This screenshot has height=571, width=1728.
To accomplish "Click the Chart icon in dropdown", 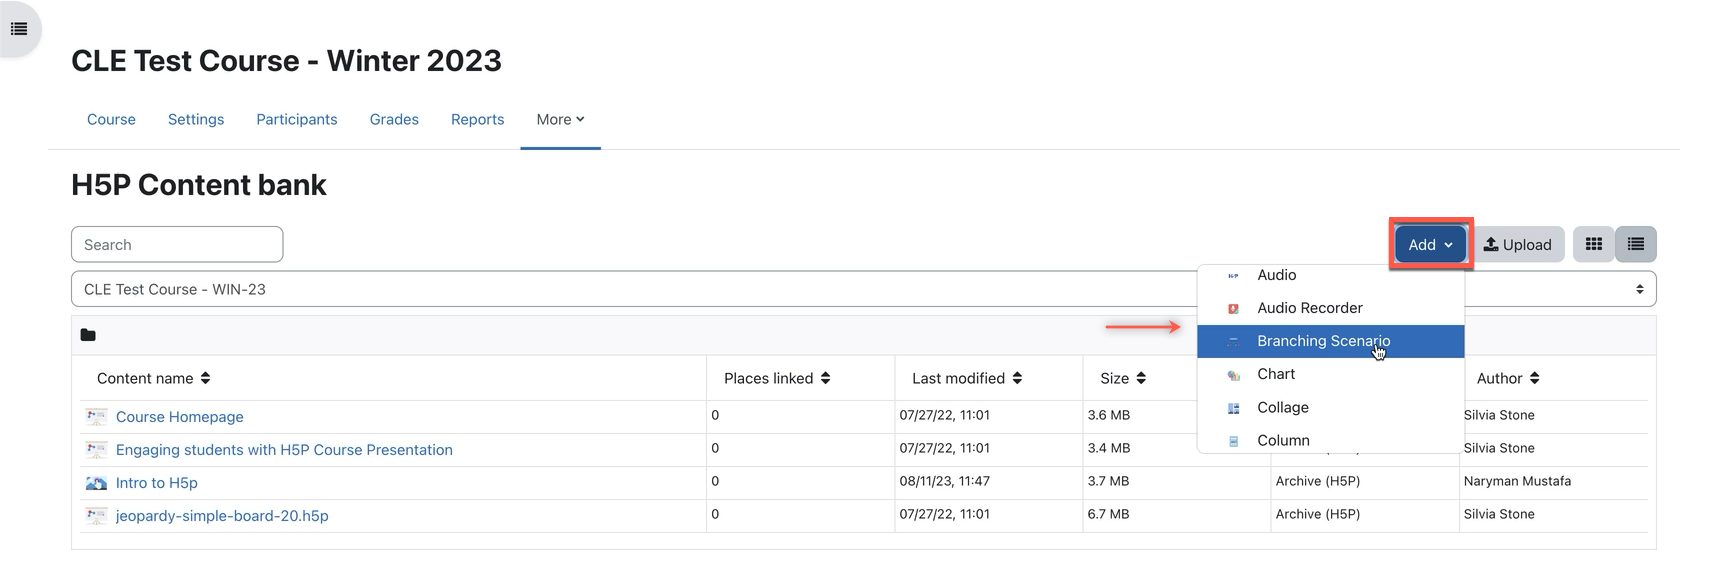I will [1233, 375].
